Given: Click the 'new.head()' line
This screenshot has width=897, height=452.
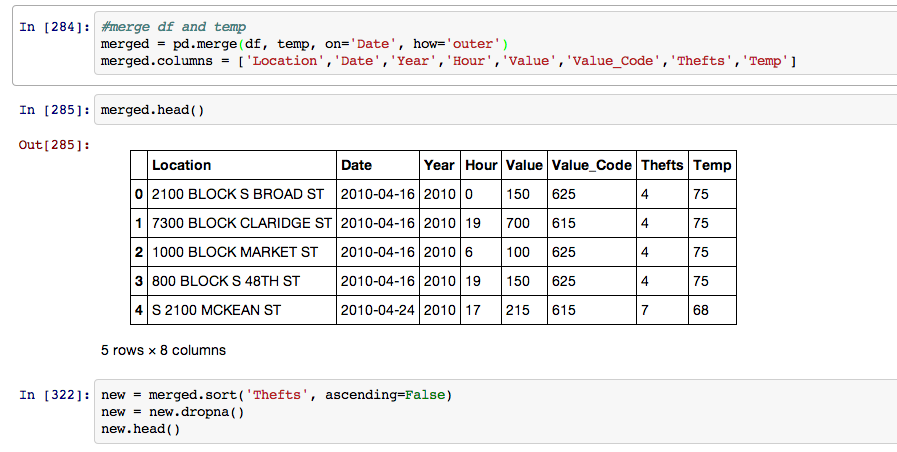Looking at the screenshot, I should [x=141, y=429].
